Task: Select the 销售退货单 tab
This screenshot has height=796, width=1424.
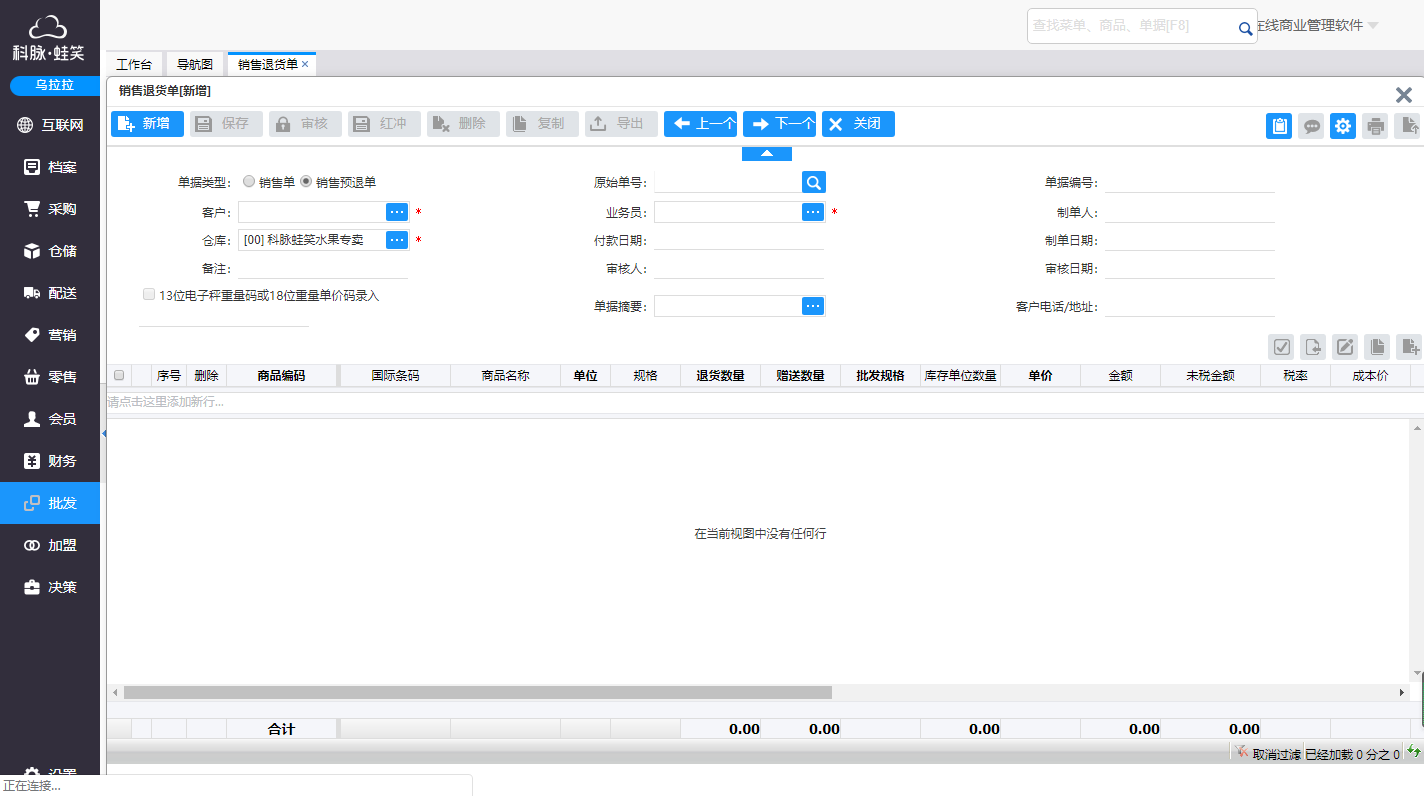Action: [x=267, y=64]
